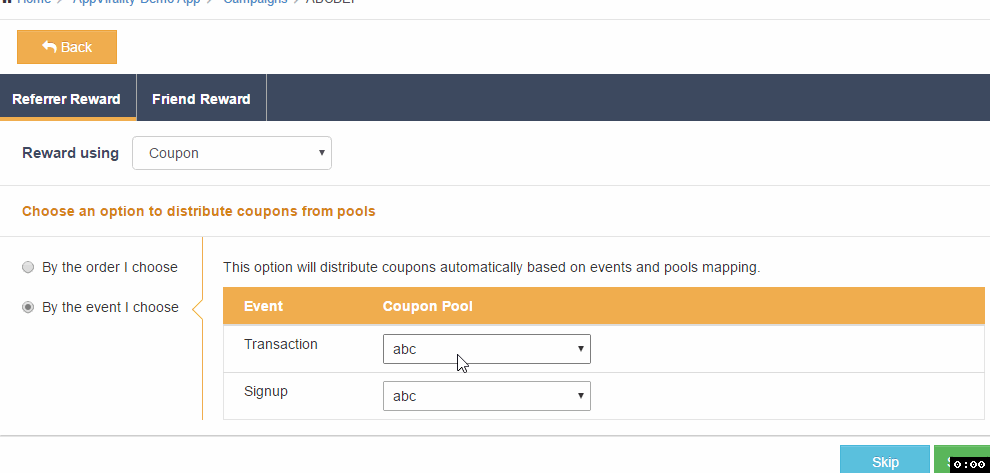Click the Campaigns breadcrumb link
Viewport: 990px width, 473px height.
pos(255,2)
